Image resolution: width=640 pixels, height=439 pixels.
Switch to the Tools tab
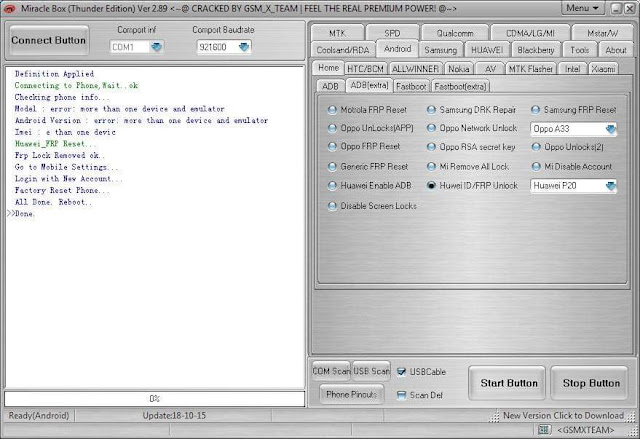579,50
